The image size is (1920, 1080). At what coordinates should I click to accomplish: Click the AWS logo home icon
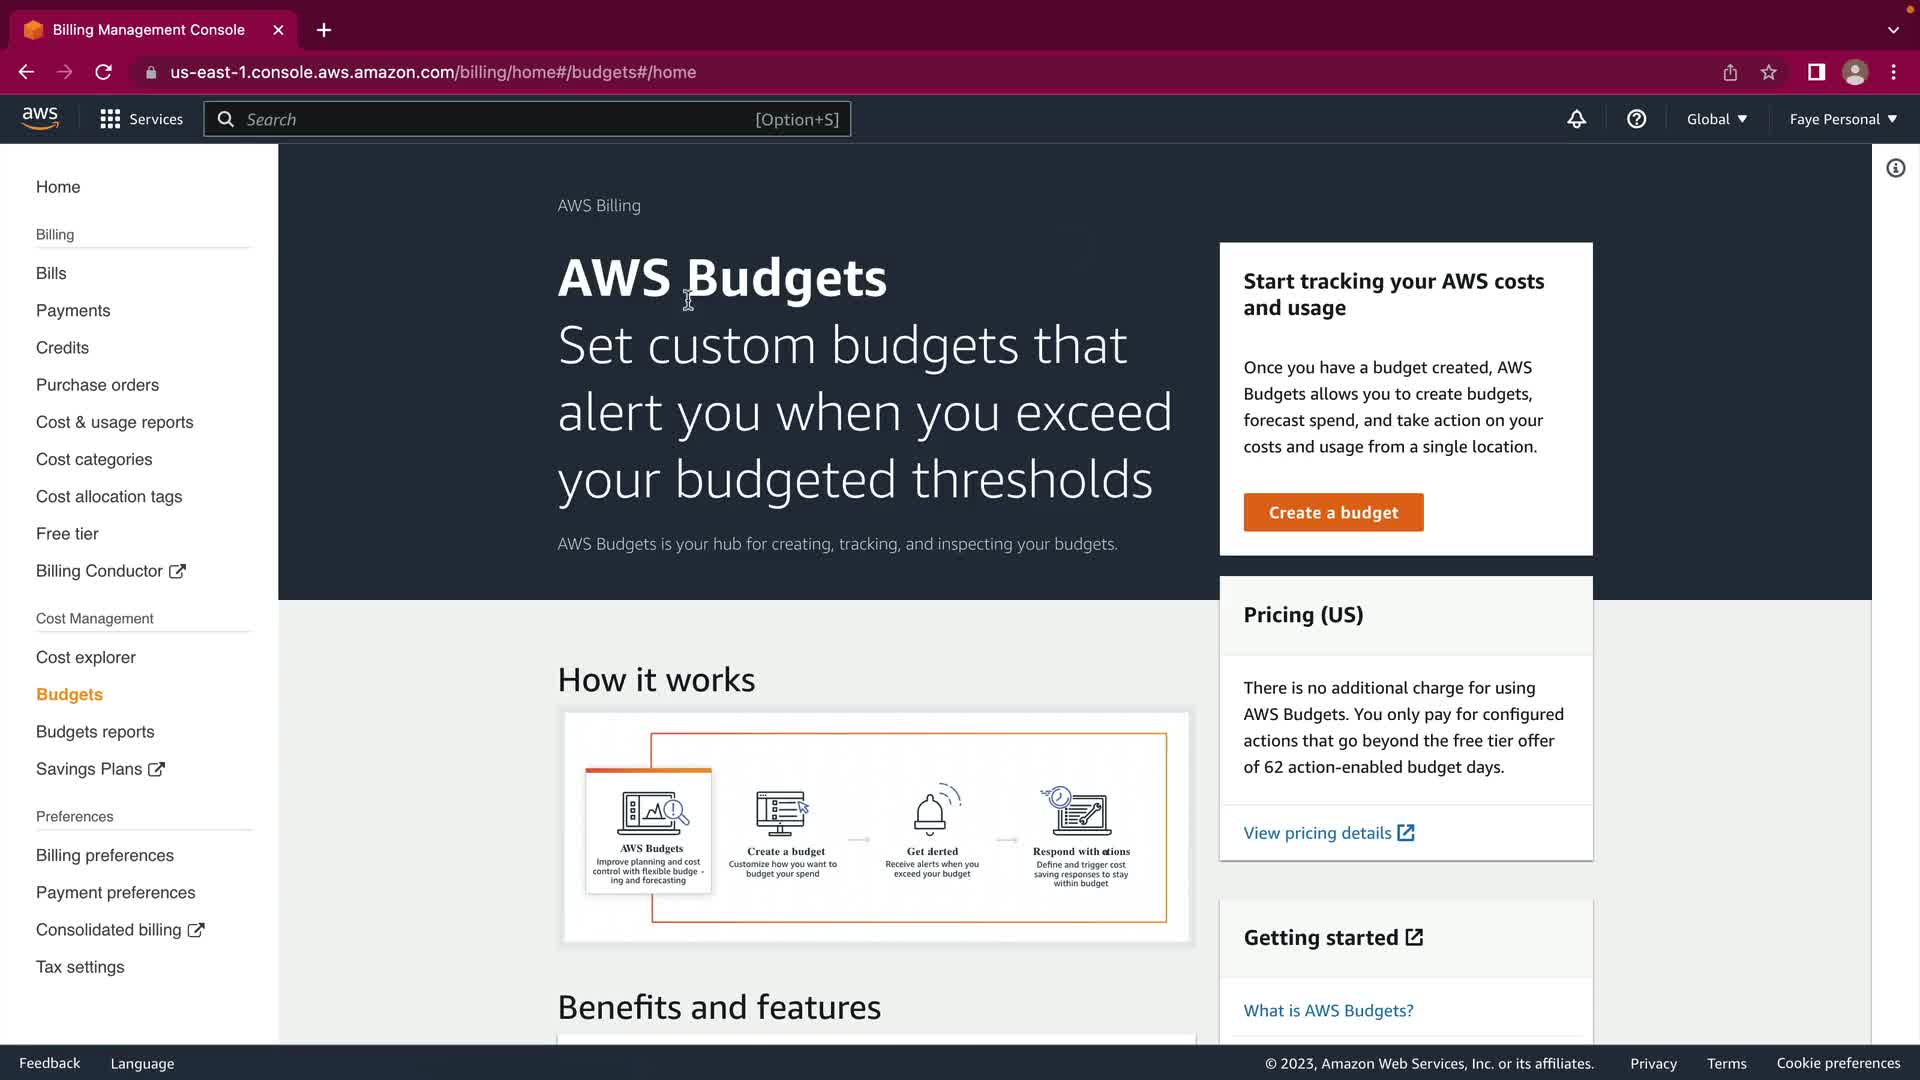point(40,118)
